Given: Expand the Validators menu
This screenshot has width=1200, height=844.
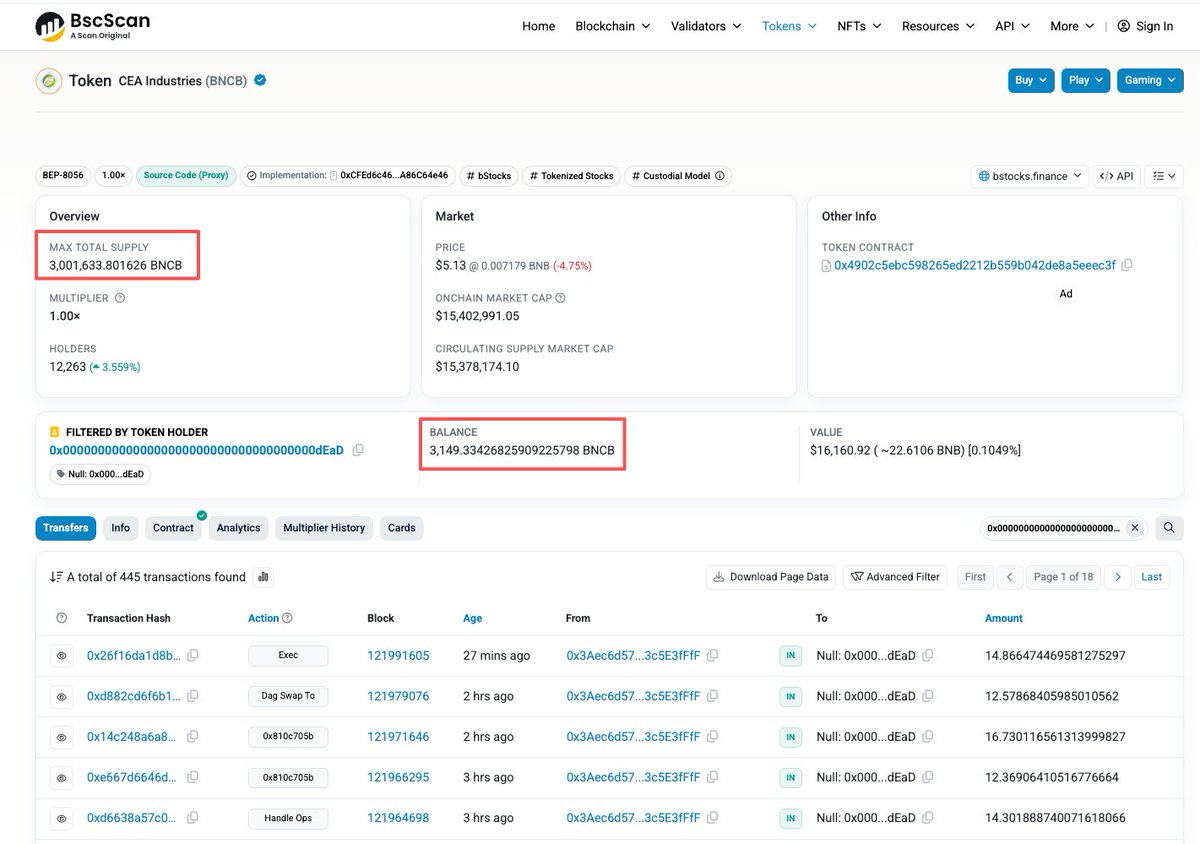Looking at the screenshot, I should pyautogui.click(x=706, y=26).
